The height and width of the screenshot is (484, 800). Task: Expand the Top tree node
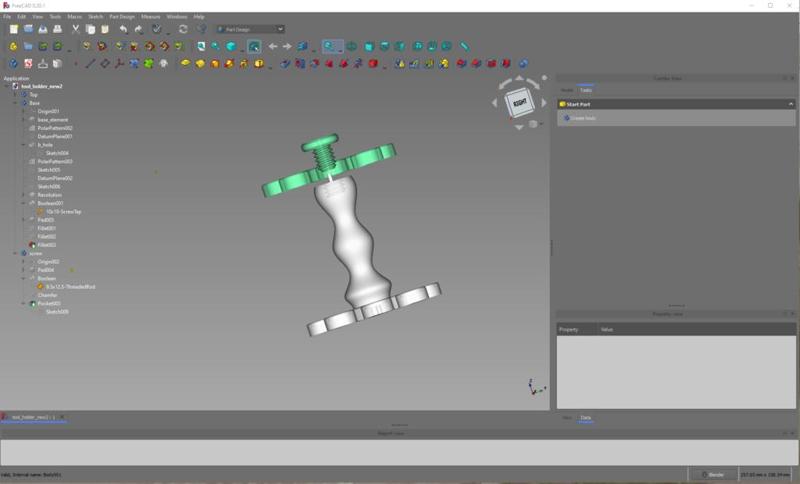pyautogui.click(x=15, y=95)
